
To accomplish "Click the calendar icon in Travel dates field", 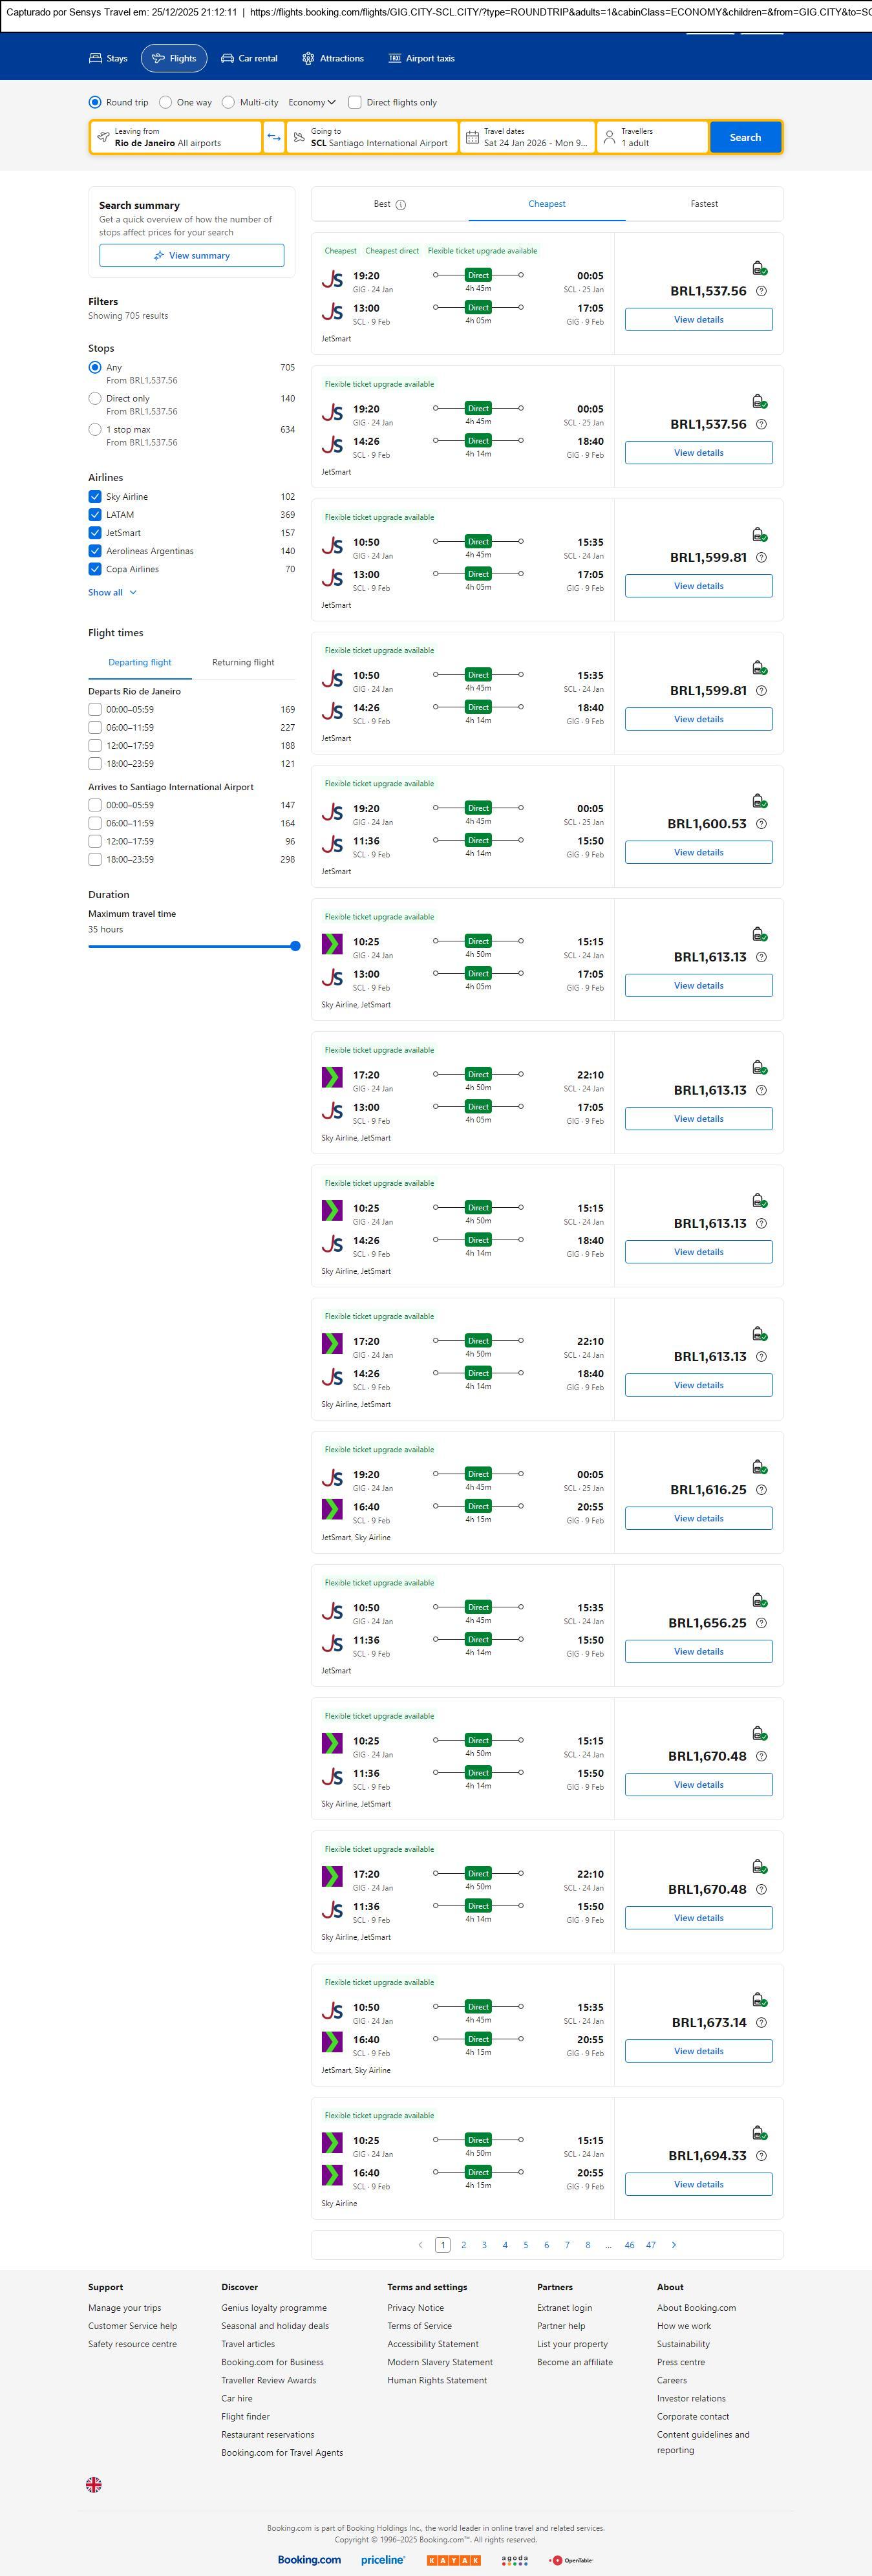I will coord(472,137).
